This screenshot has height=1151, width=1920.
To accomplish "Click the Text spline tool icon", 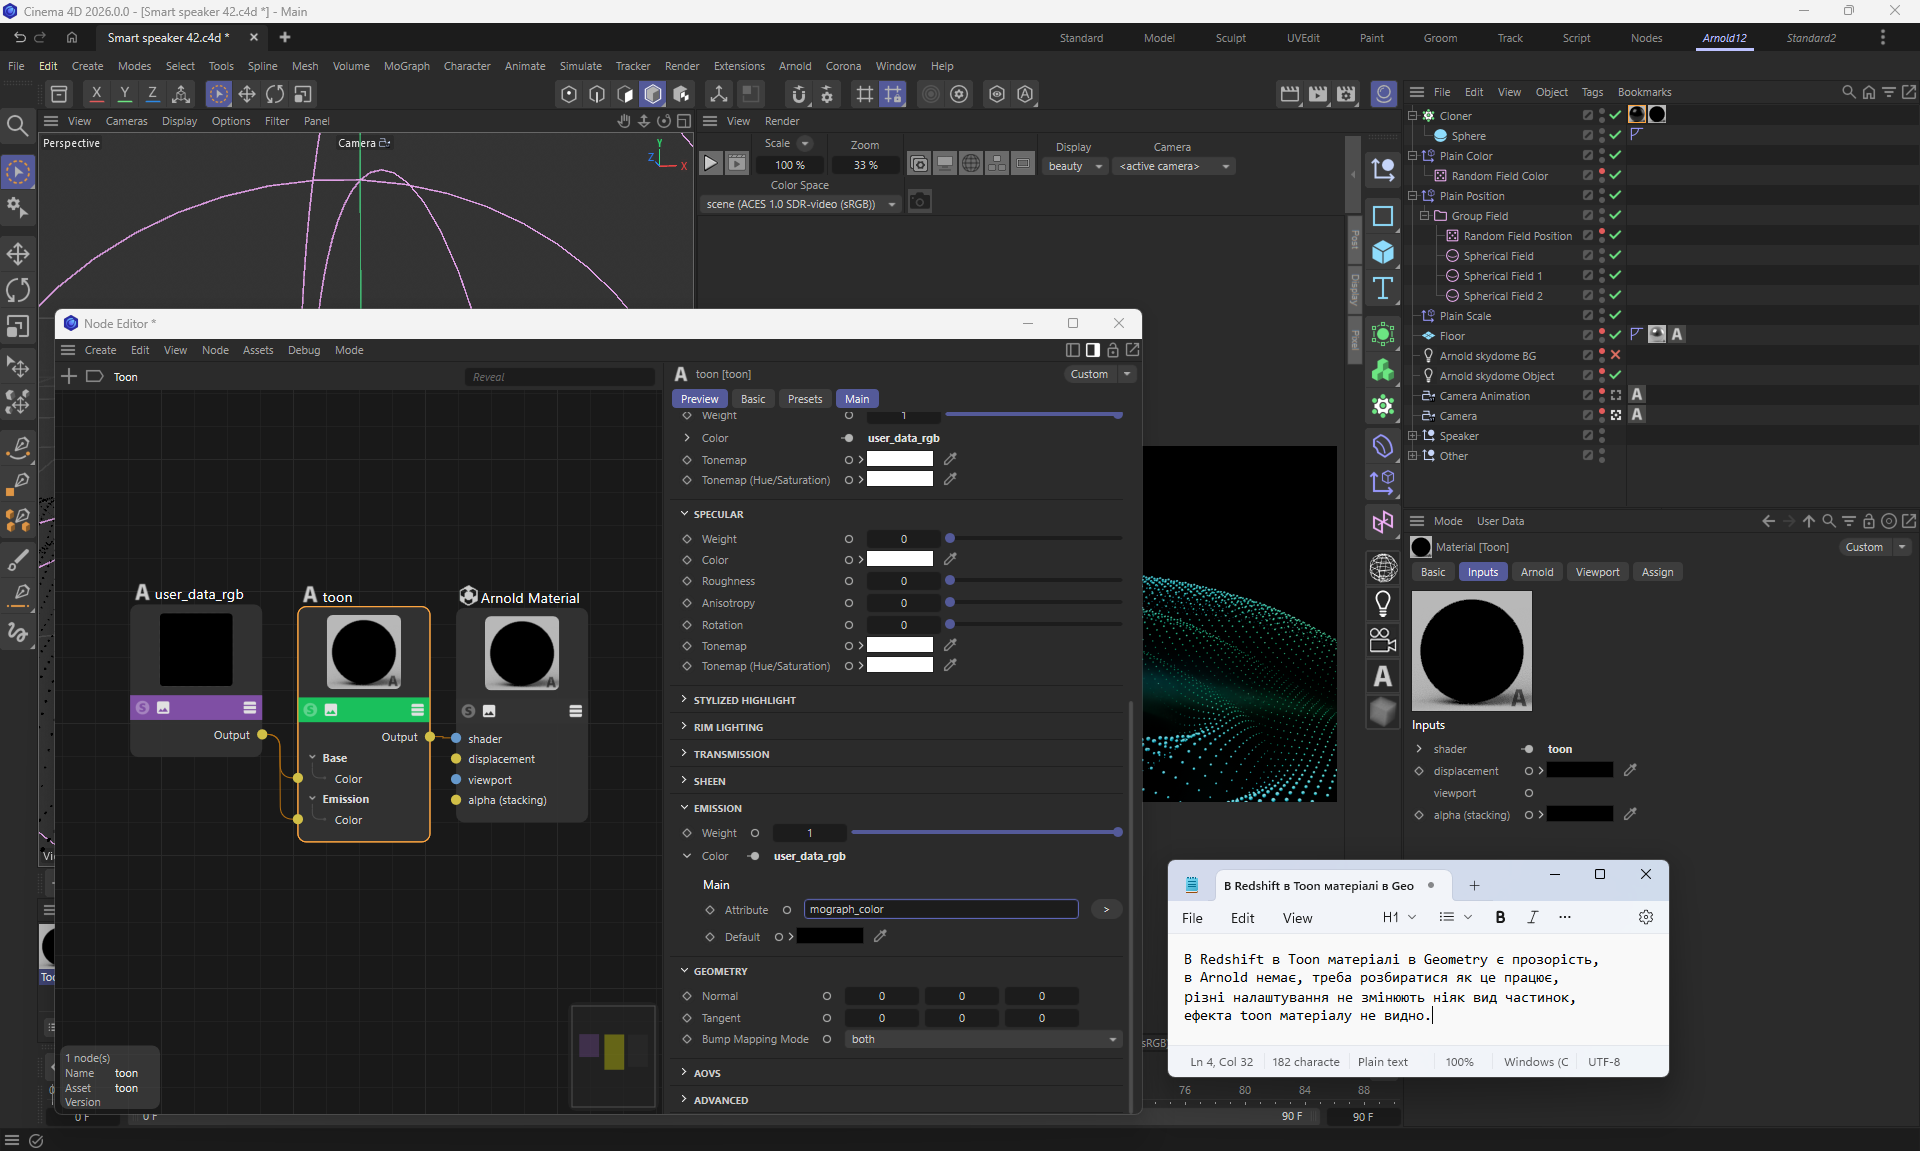I will pos(1383,289).
